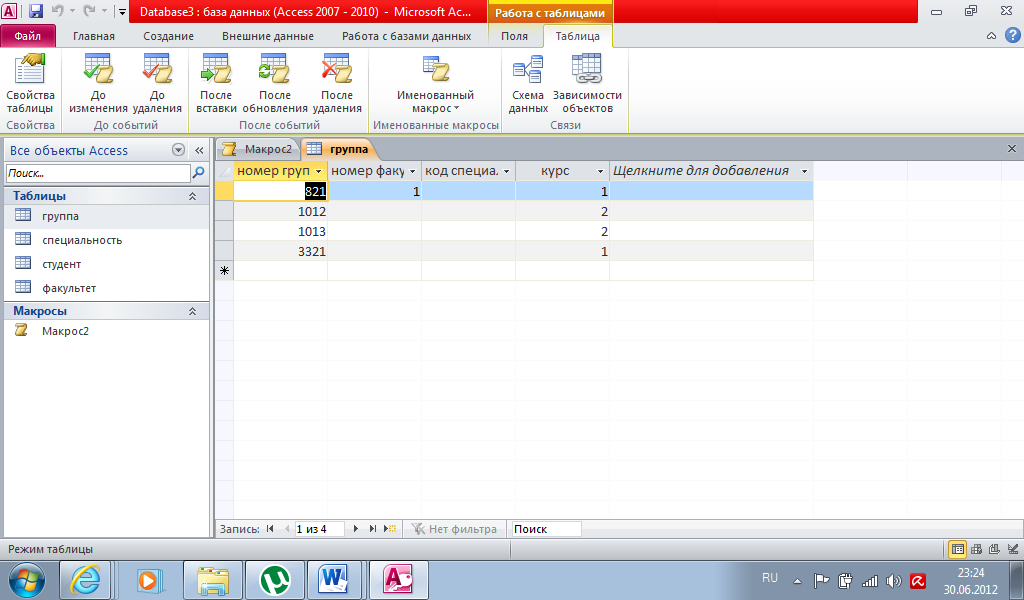Image resolution: width=1024 pixels, height=600 pixels.
Task: Go to first record navigation button
Action: (270, 529)
